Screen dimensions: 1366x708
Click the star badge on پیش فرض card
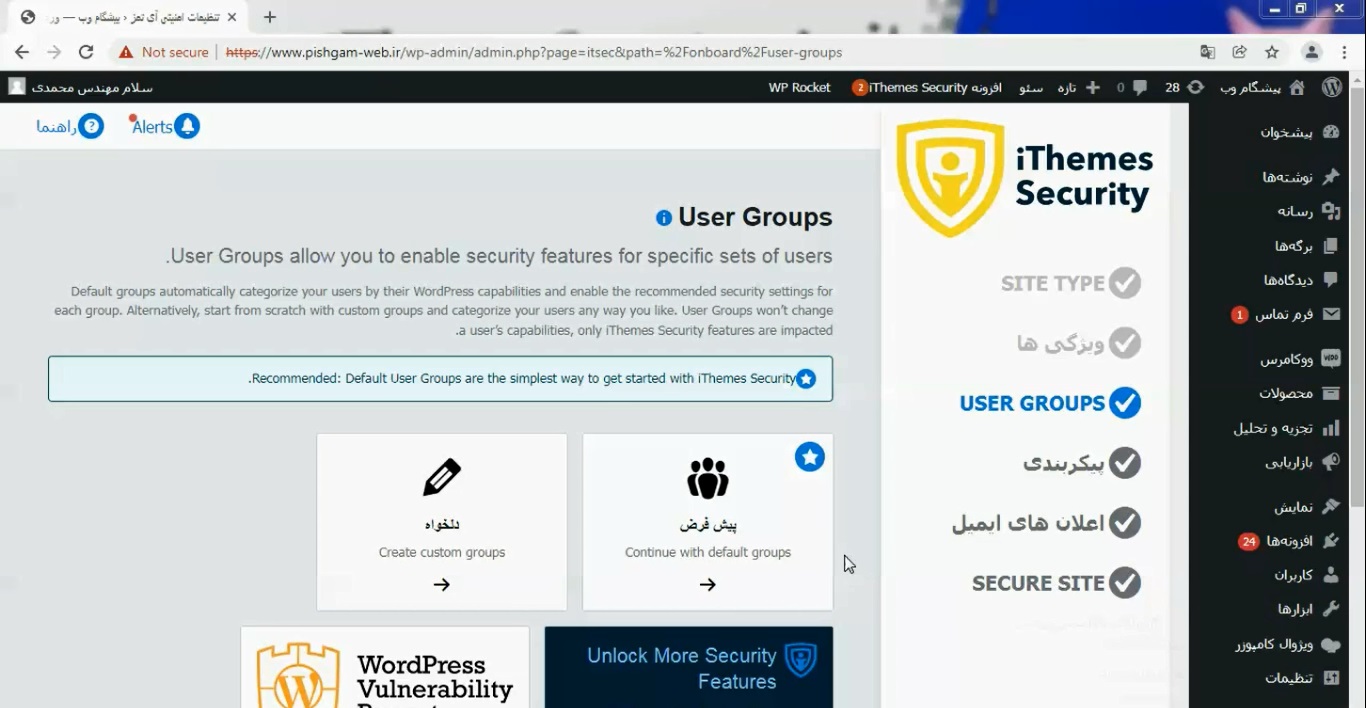coord(810,457)
